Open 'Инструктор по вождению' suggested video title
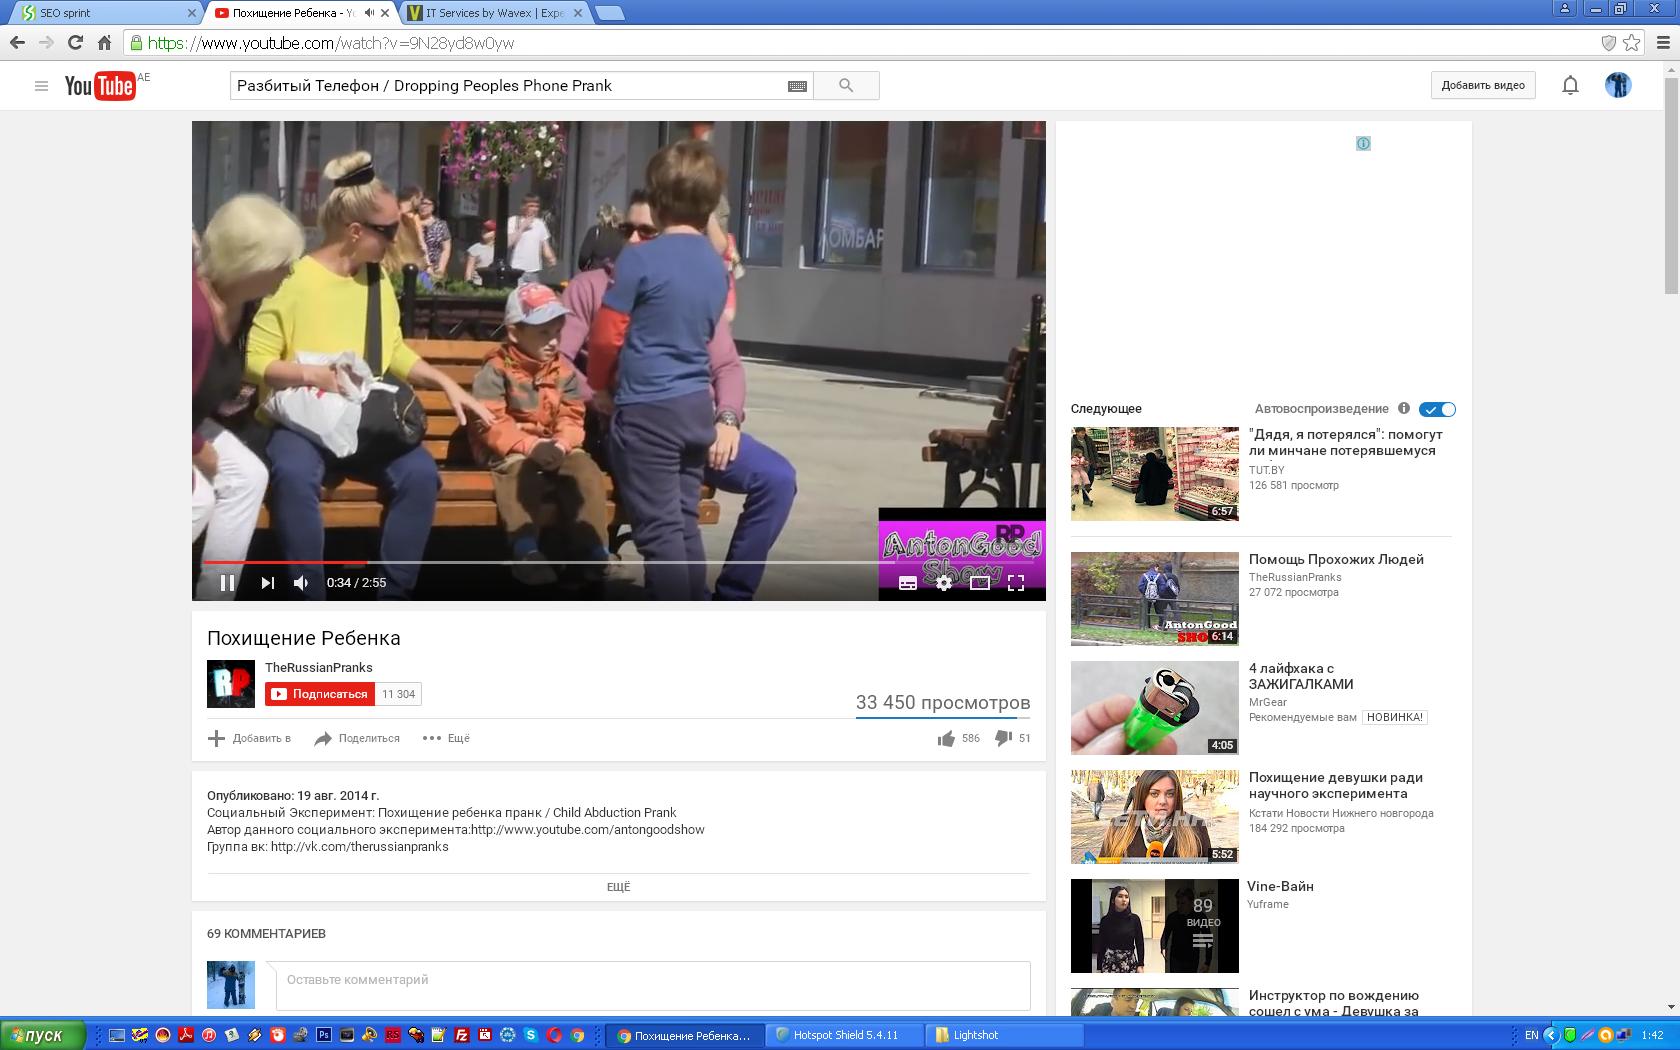This screenshot has width=1680, height=1050. (x=1334, y=1003)
